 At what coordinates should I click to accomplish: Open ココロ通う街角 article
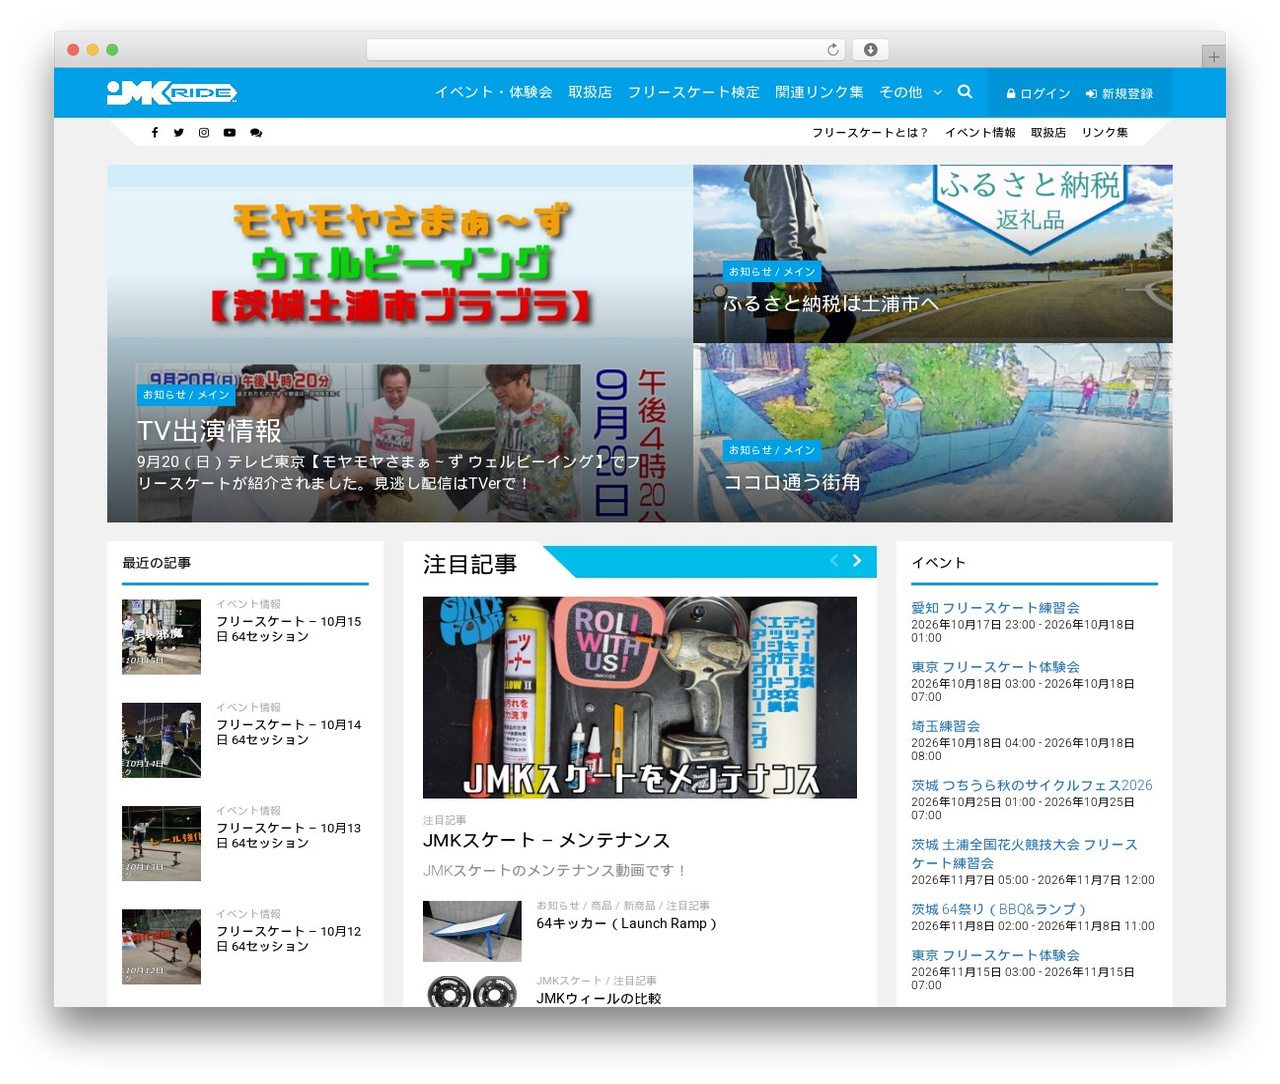(x=792, y=482)
